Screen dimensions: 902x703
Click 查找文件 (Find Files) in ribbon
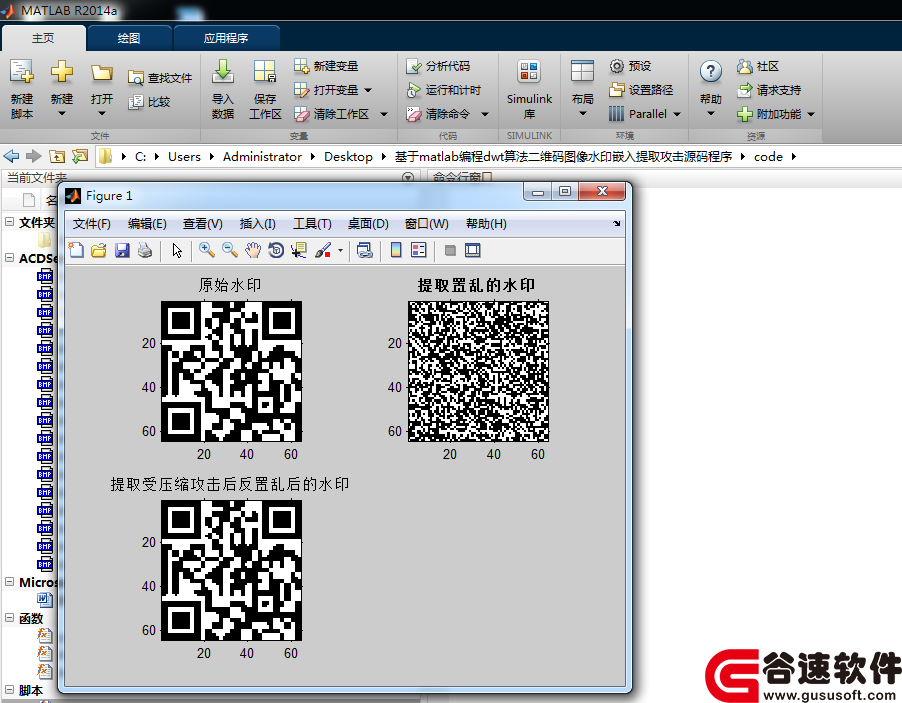(x=160, y=78)
